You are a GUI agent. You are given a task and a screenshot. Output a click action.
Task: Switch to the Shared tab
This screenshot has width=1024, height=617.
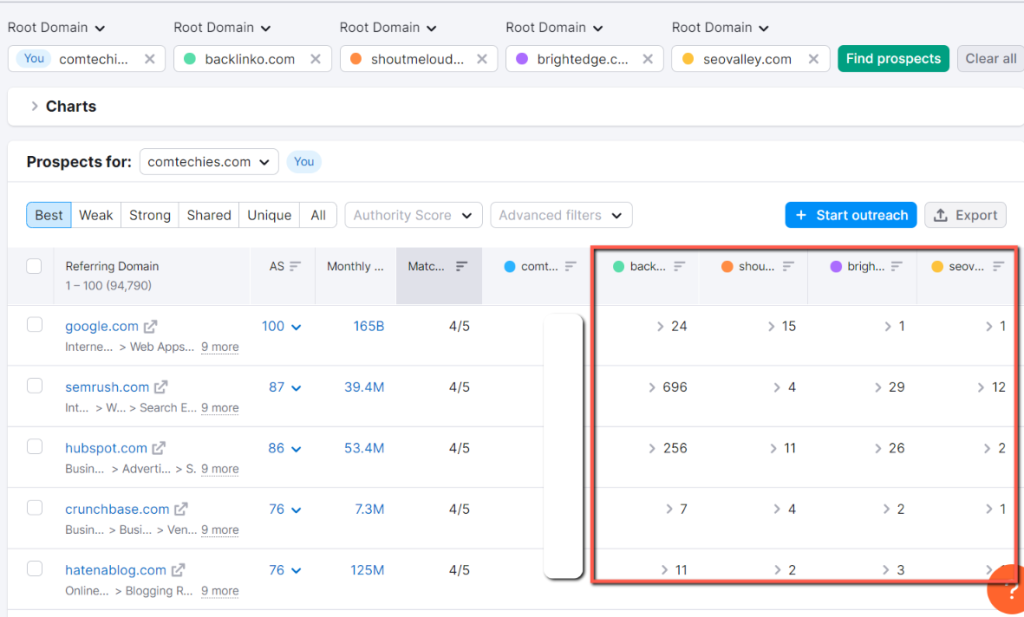208,214
